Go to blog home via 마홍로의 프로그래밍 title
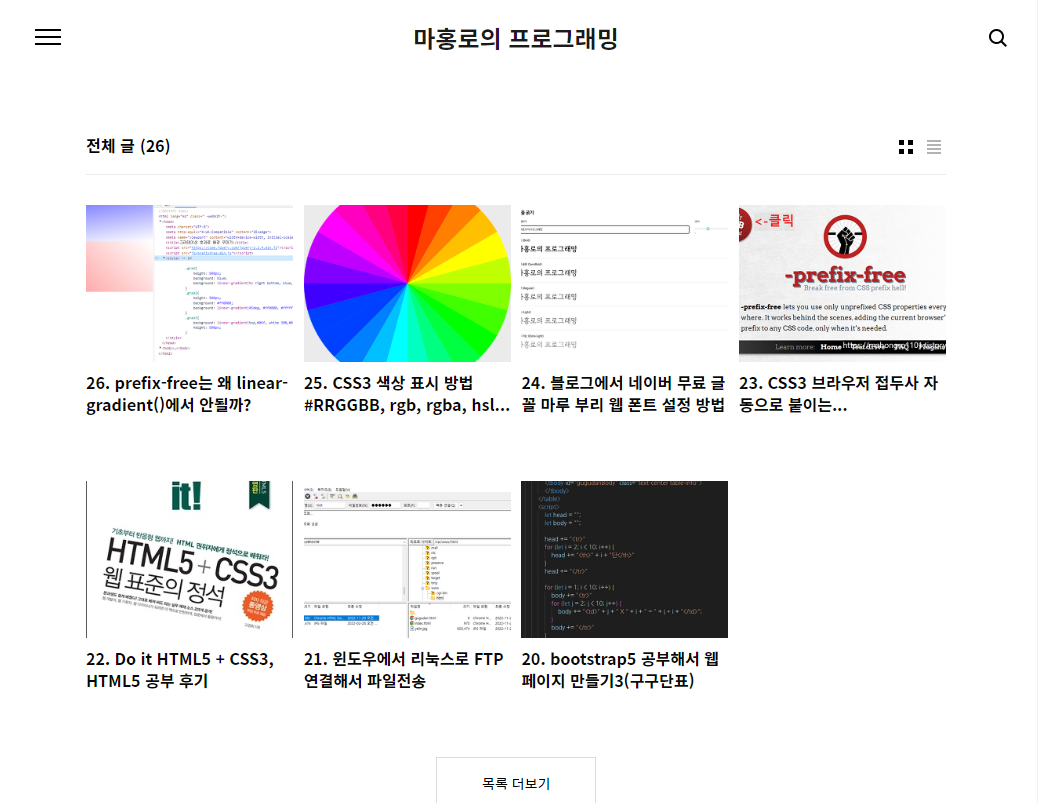This screenshot has height=803, width=1038. coord(516,38)
